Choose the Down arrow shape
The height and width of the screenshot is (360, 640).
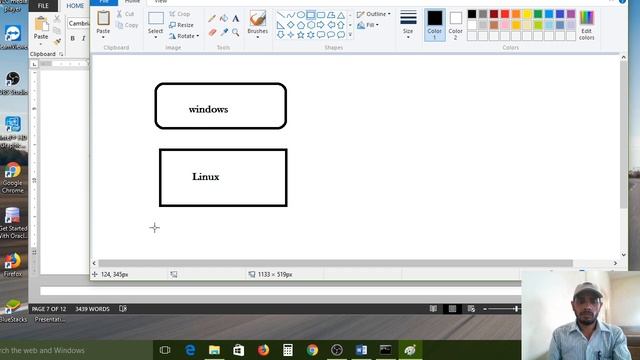tap(281, 35)
